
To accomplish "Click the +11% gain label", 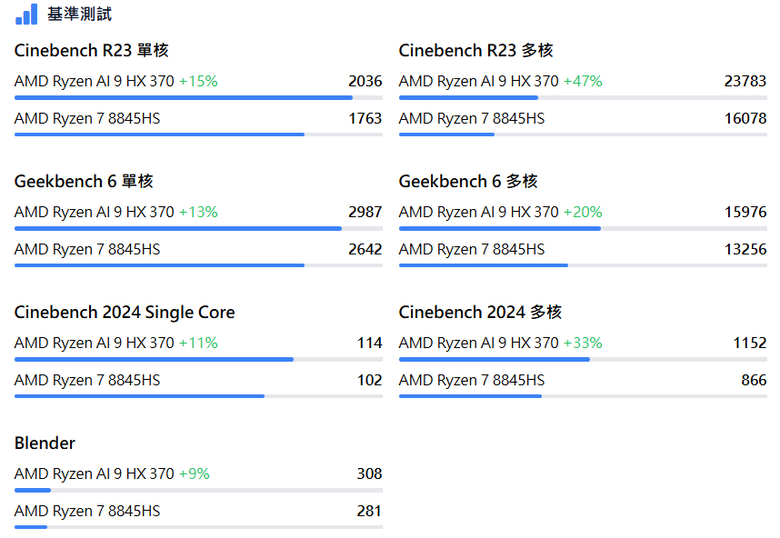I will click(x=198, y=343).
